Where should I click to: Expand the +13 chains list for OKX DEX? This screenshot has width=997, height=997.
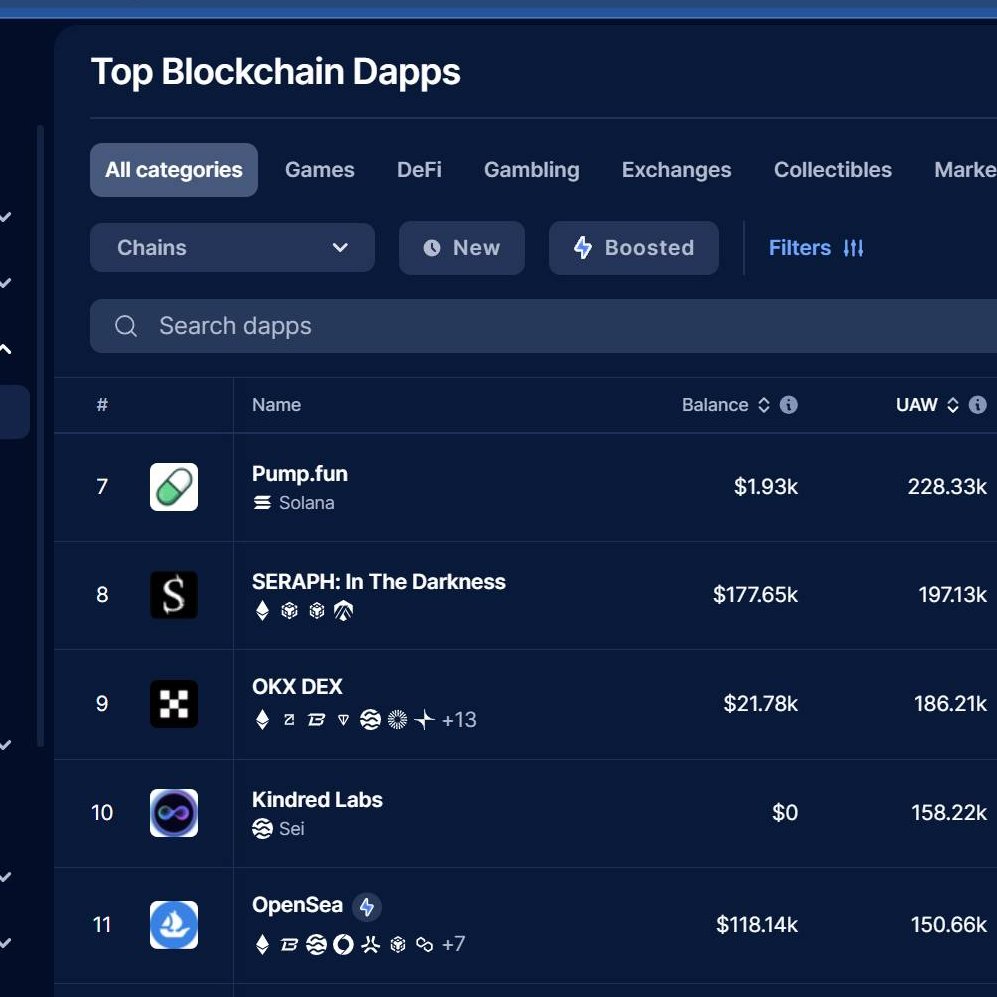click(x=458, y=720)
